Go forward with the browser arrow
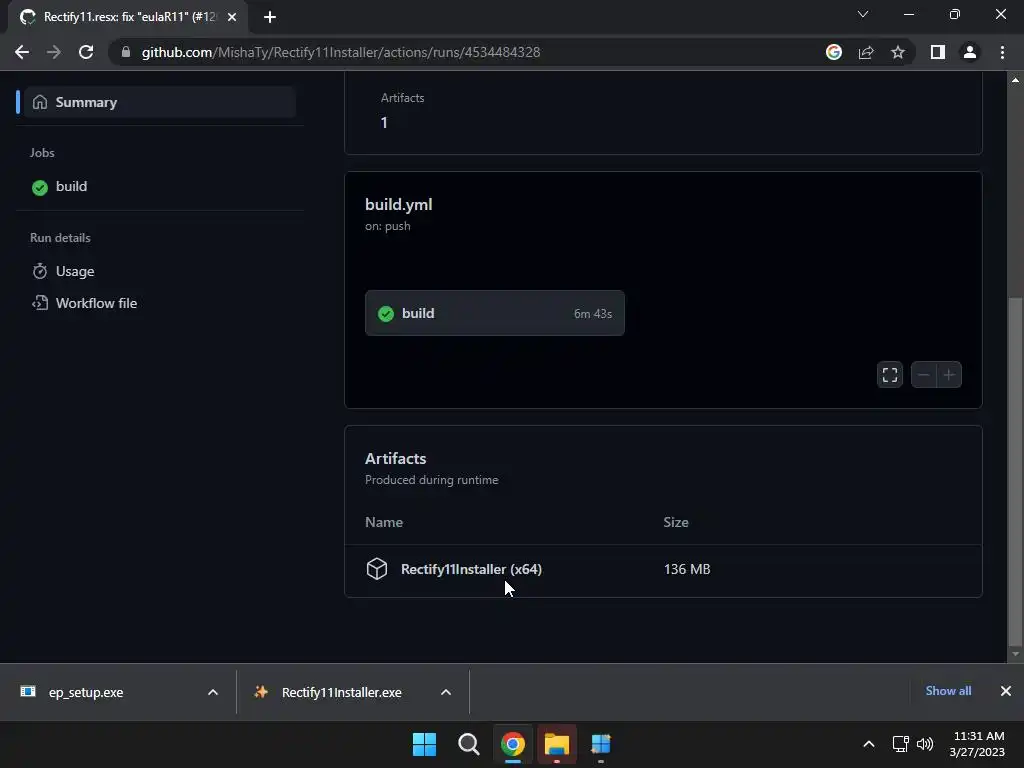1024x768 pixels. (54, 52)
